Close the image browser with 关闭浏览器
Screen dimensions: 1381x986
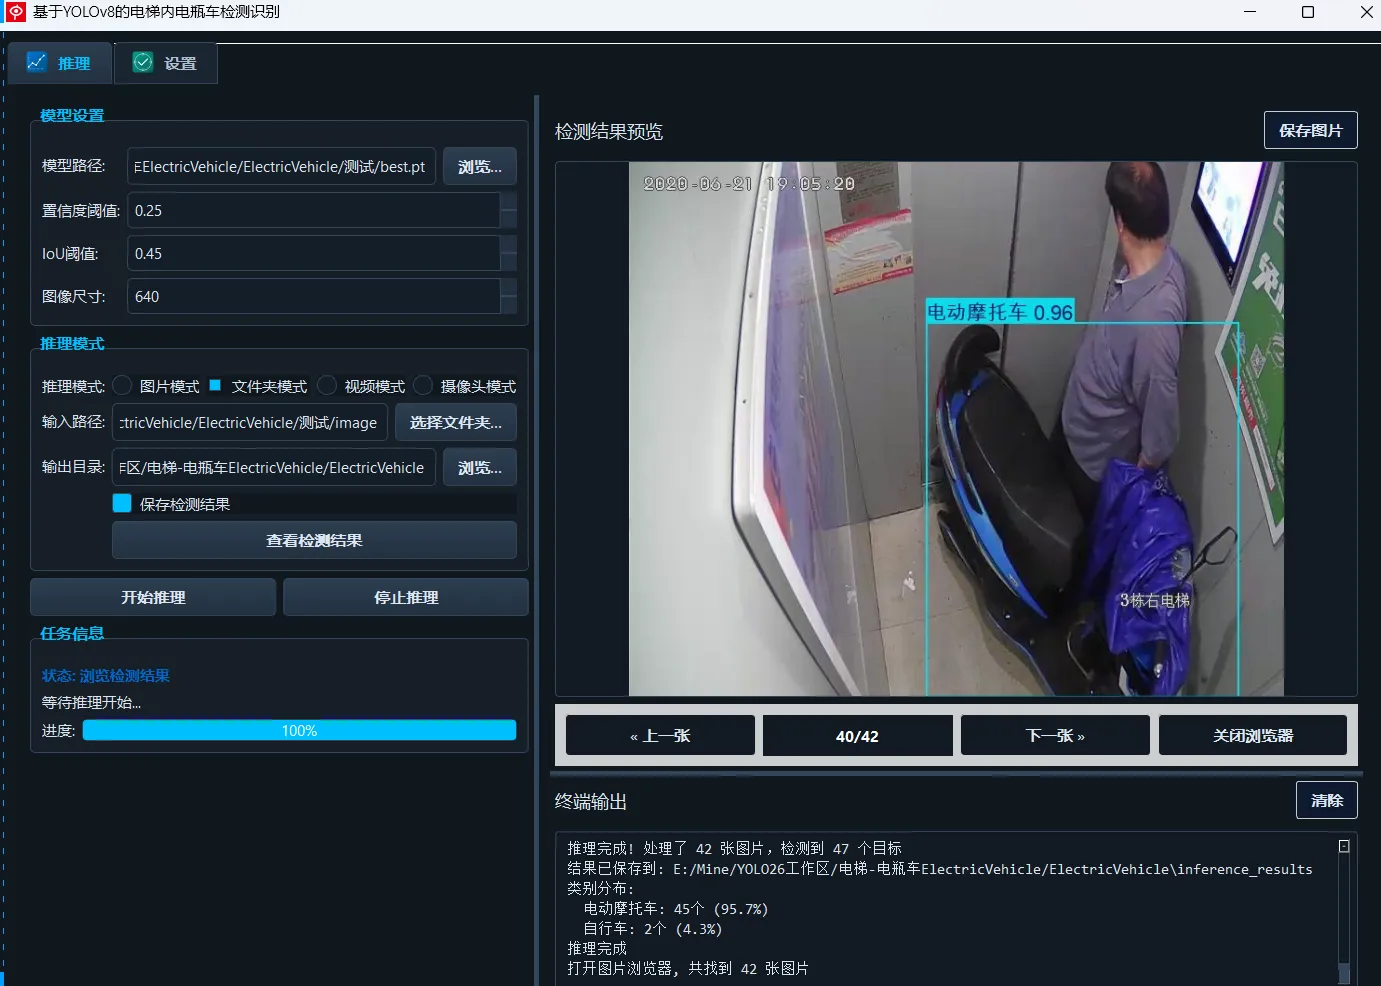click(x=1253, y=735)
